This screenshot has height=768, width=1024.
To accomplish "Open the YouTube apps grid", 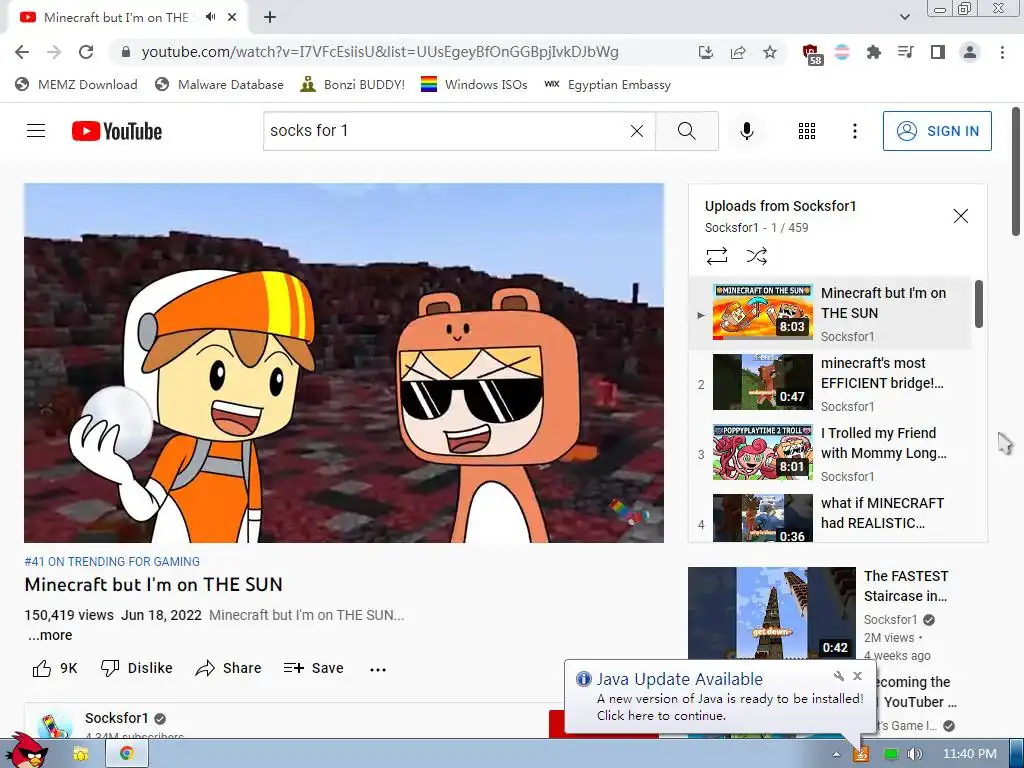I will (x=807, y=131).
